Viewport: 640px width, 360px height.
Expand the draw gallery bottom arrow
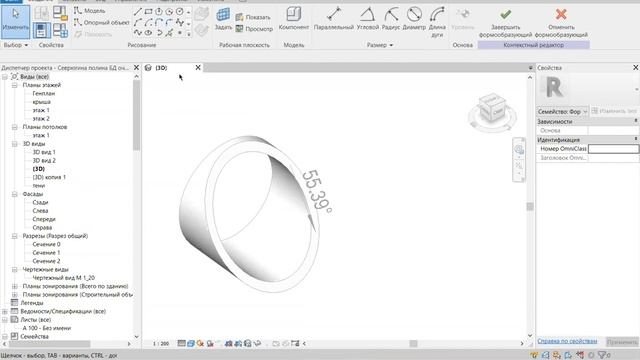coord(189,34)
